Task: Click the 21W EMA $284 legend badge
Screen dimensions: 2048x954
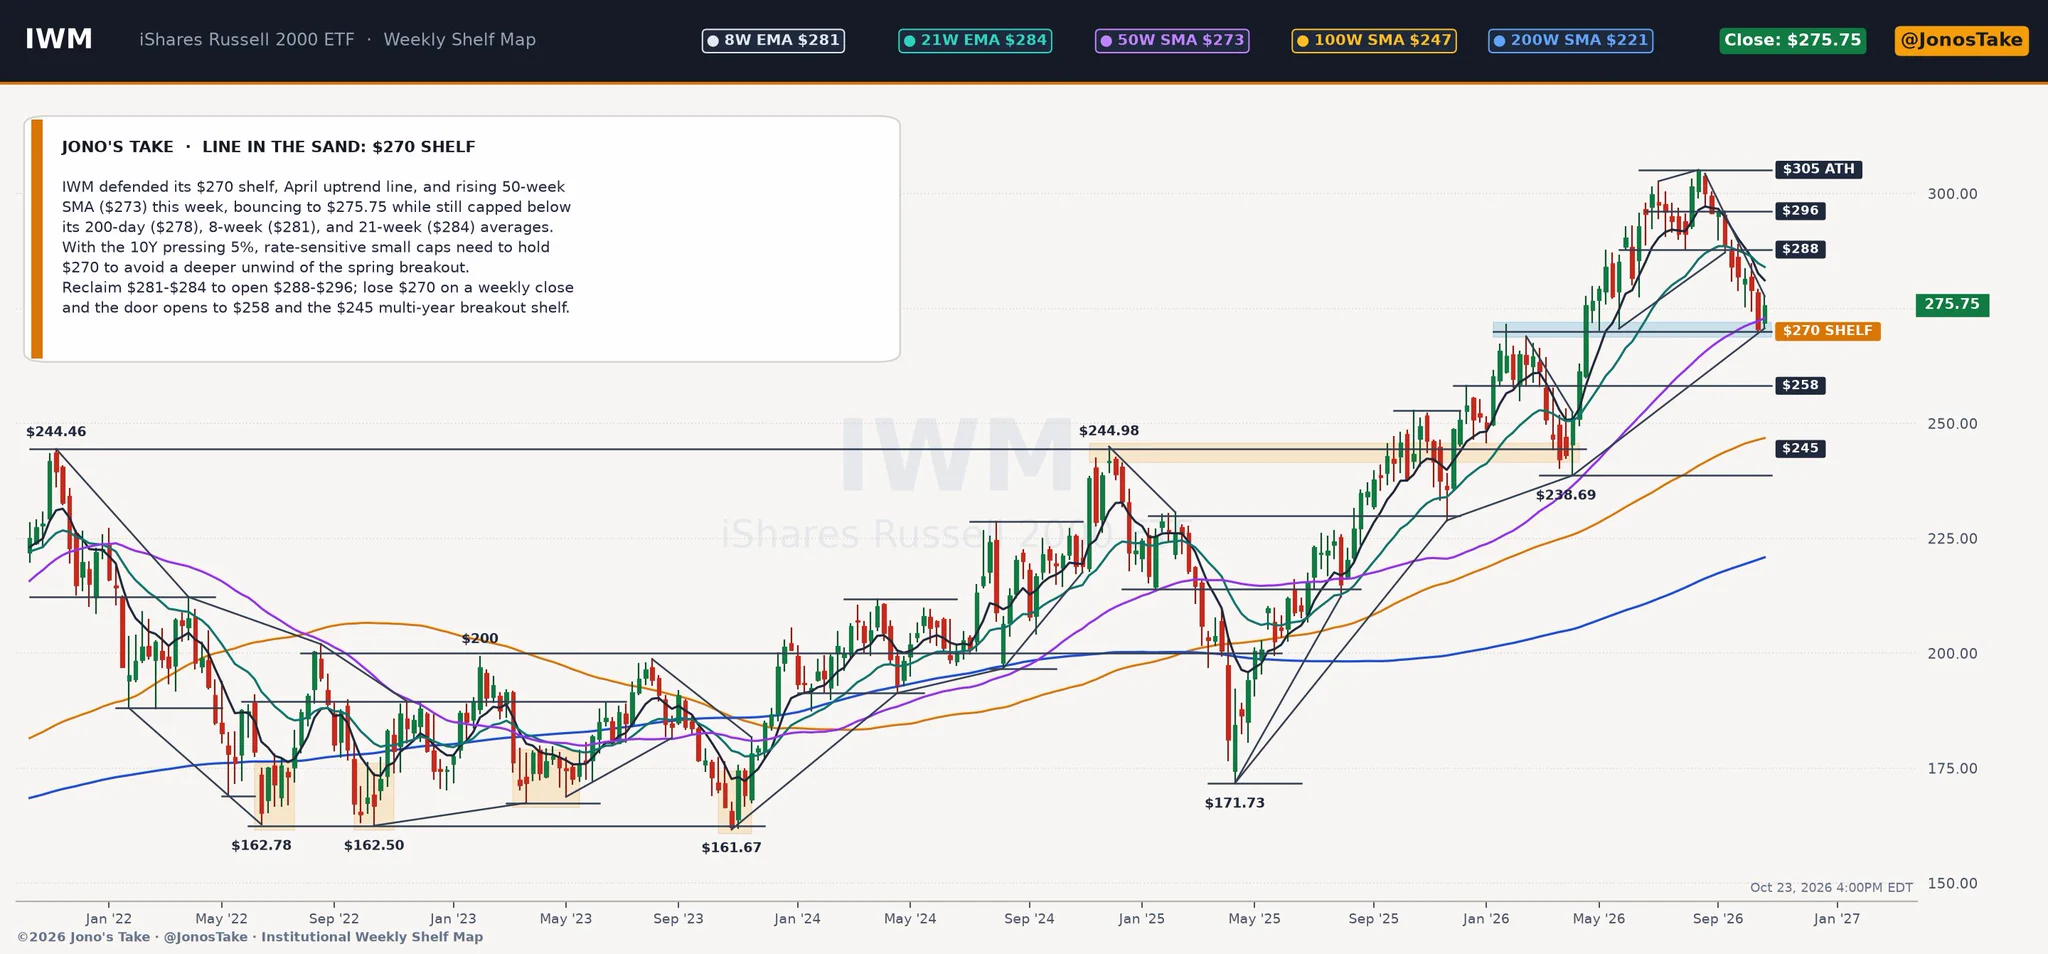Action: click(x=975, y=41)
